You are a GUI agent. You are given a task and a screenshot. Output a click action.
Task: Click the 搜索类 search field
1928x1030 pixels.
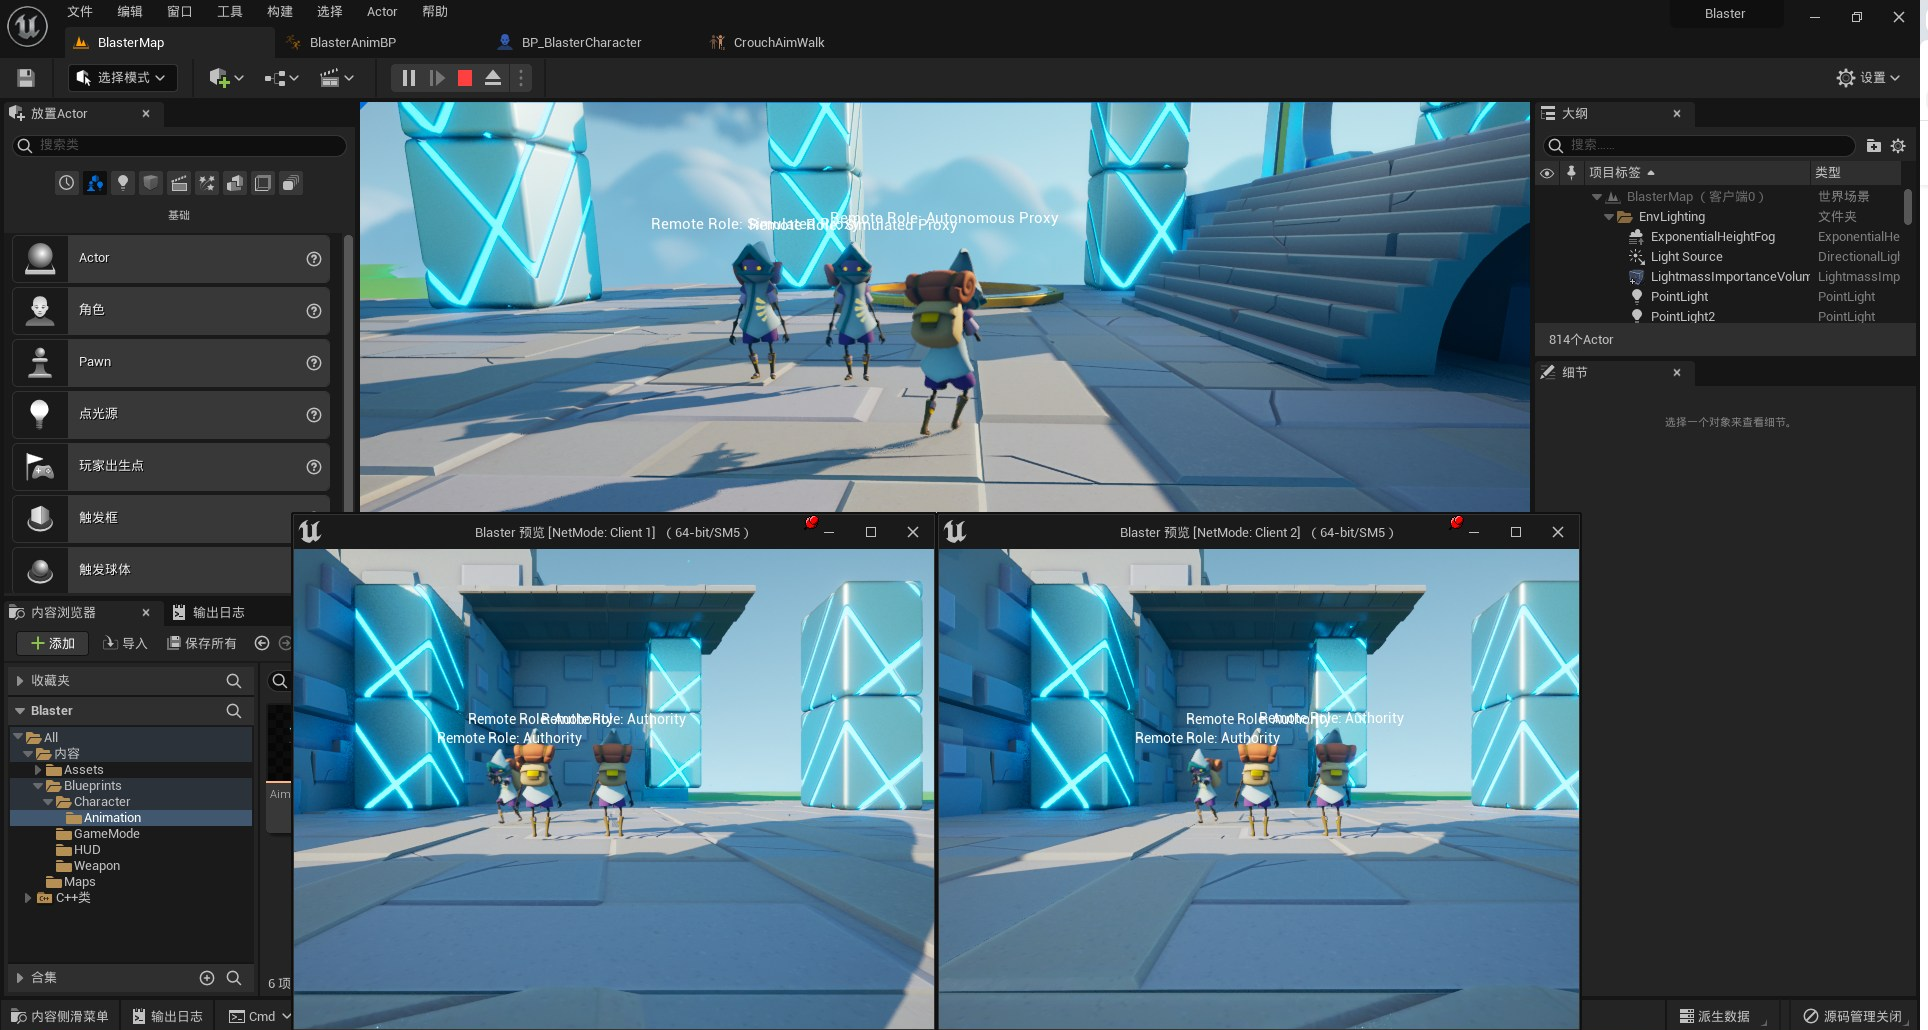pos(180,145)
